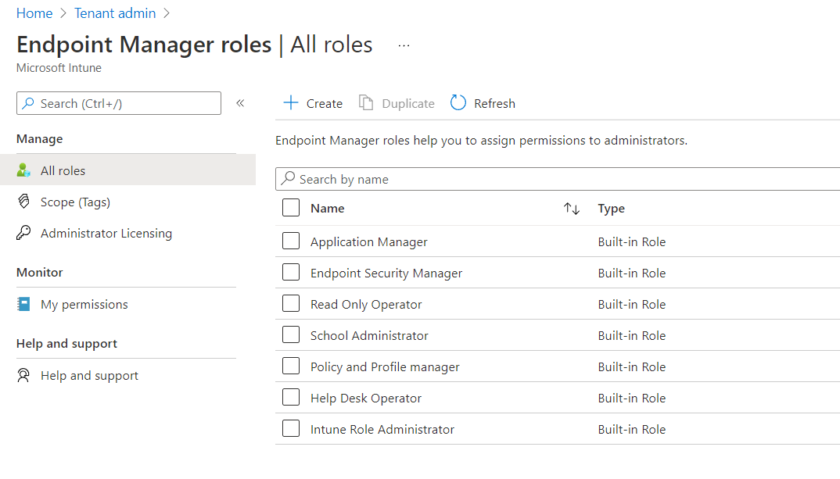The height and width of the screenshot is (479, 840).
Task: Open Scope (Tags) menu item
Action: tap(75, 202)
